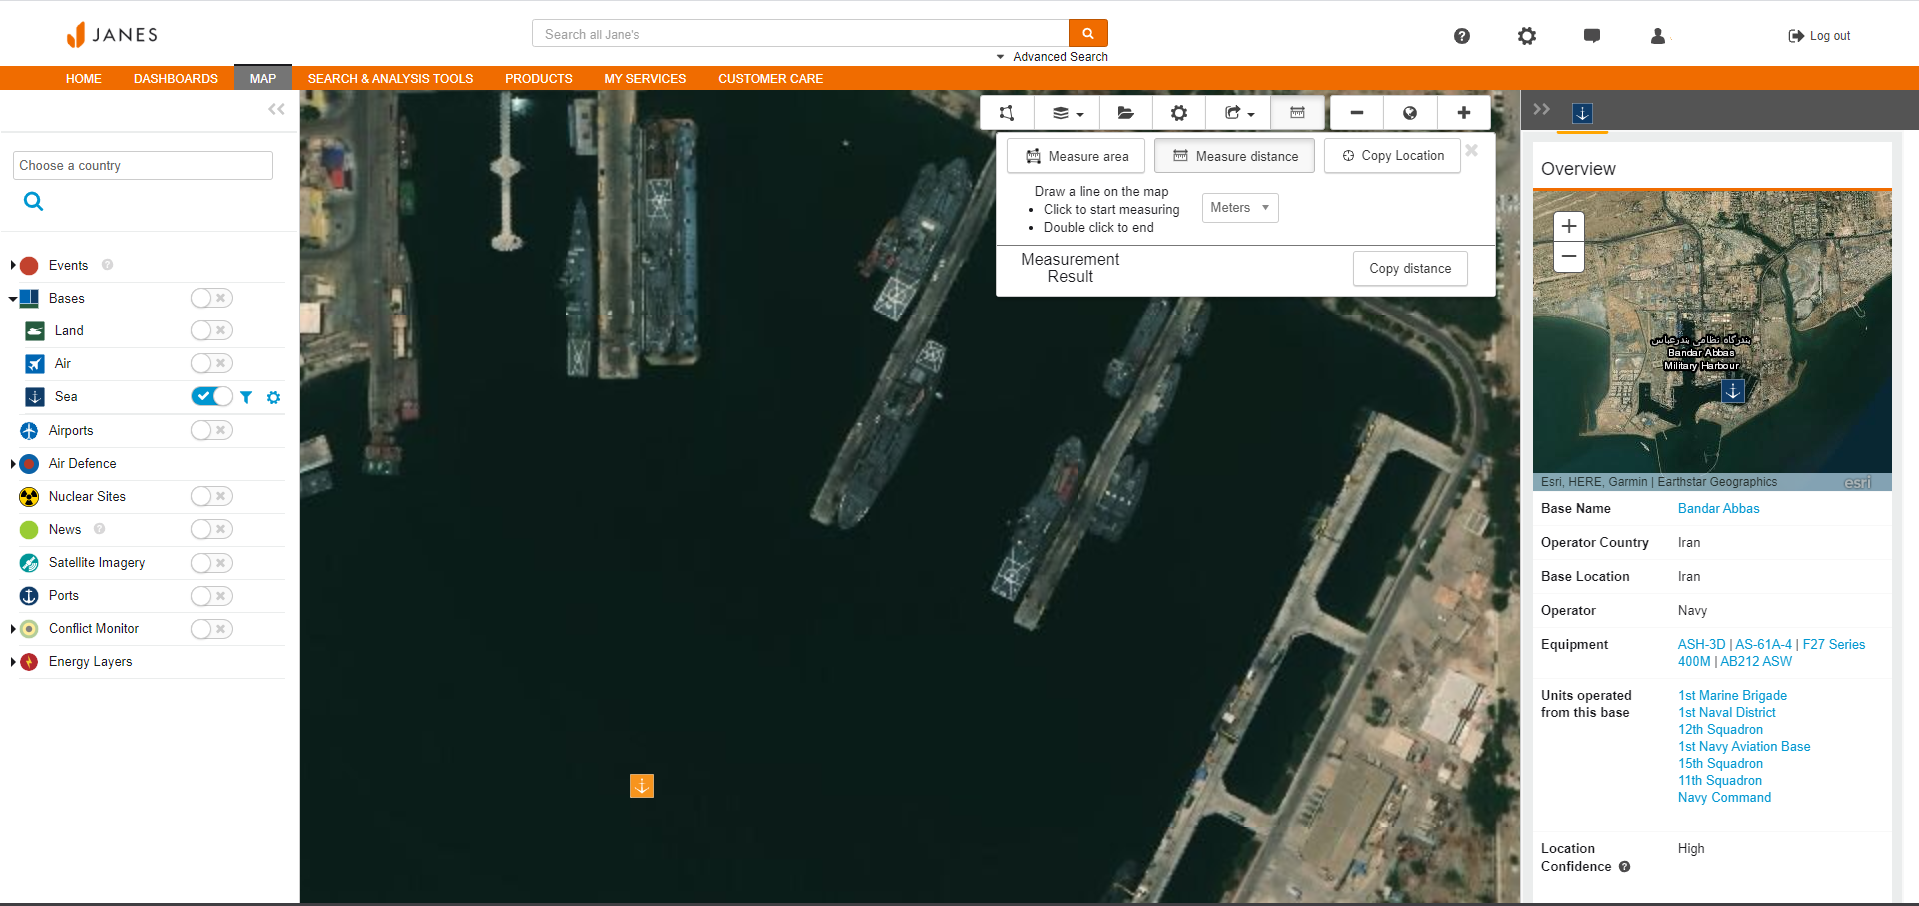Open the map layers dropdown tool
Viewport: 1919px width, 906px height.
[x=1067, y=113]
